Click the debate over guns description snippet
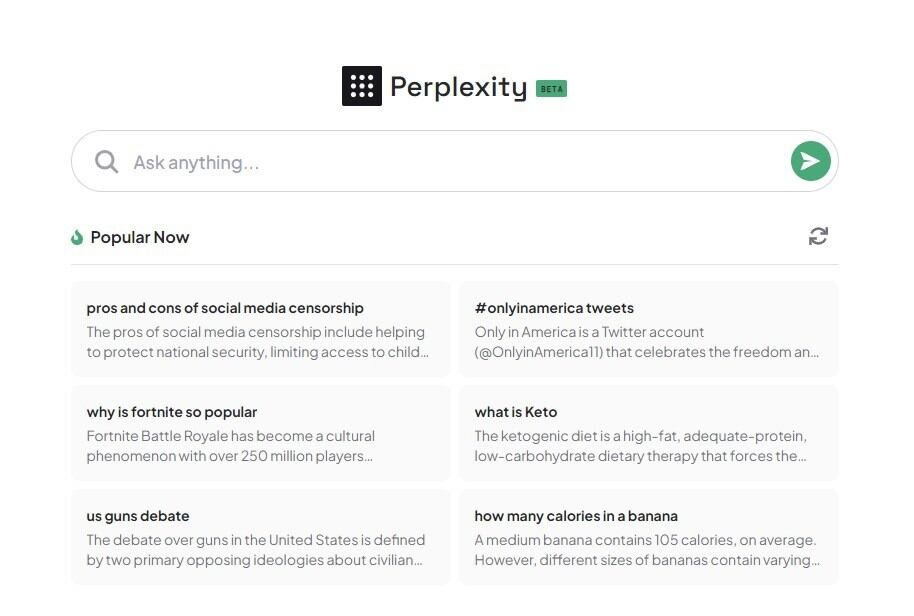Viewport: 914px width, 616px height. (x=256, y=550)
